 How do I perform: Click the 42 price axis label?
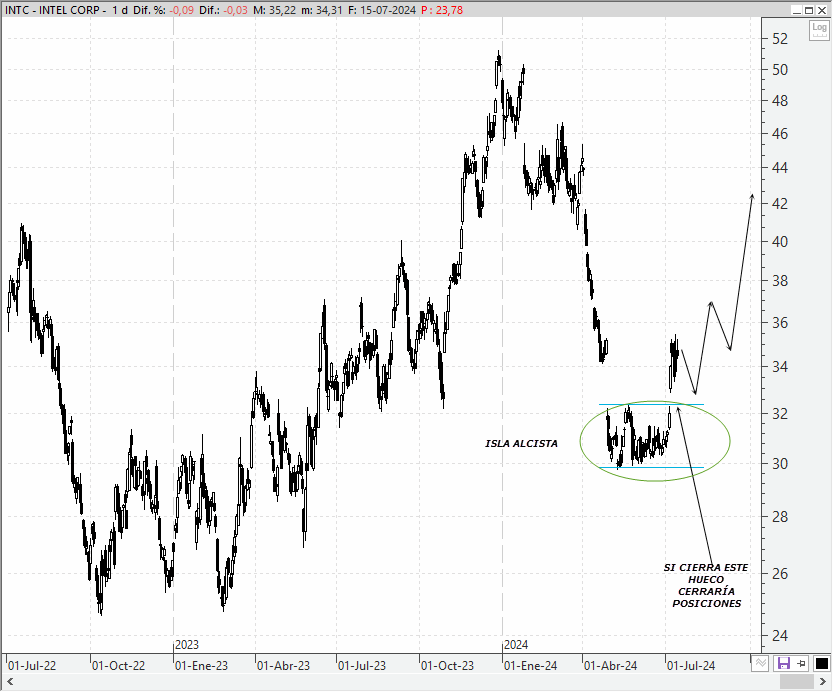[780, 203]
